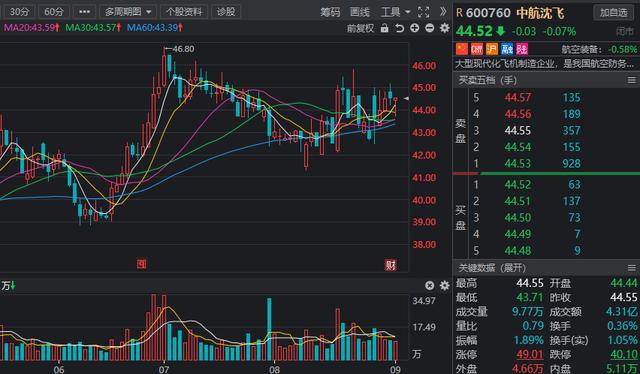Click the red 国 event marker
The height and width of the screenshot is (374, 640).
(x=141, y=264)
